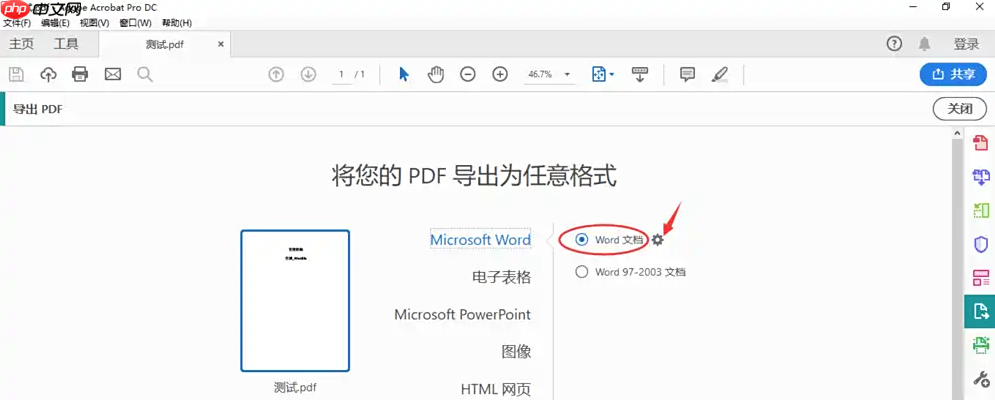
Task: Choose Microsoft PowerPoint export format
Action: point(463,314)
